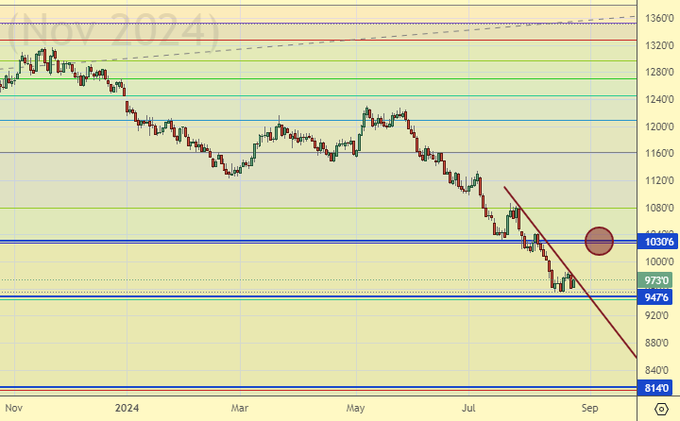Click the Nov label on time axis
Viewport: 680px width, 421px height.
click(x=13, y=408)
